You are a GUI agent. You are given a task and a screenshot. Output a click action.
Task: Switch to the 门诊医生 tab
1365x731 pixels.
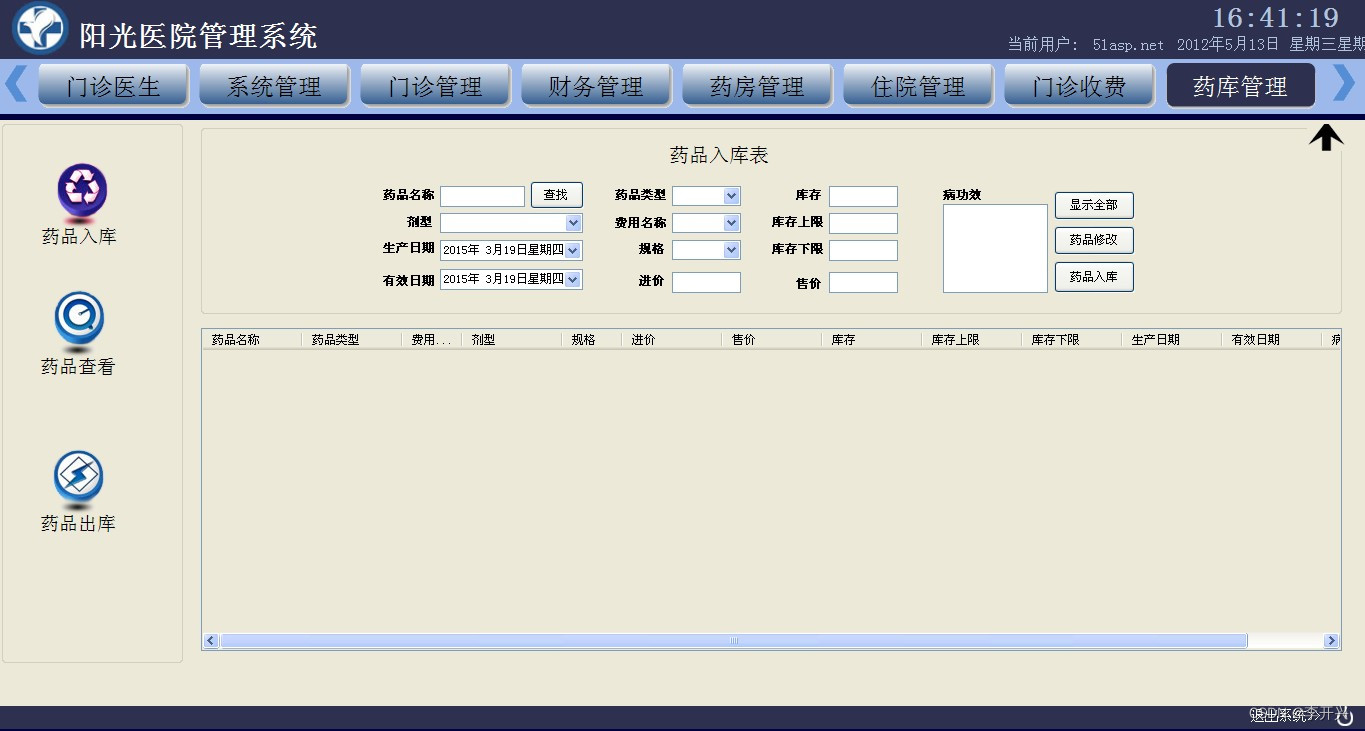pos(113,86)
